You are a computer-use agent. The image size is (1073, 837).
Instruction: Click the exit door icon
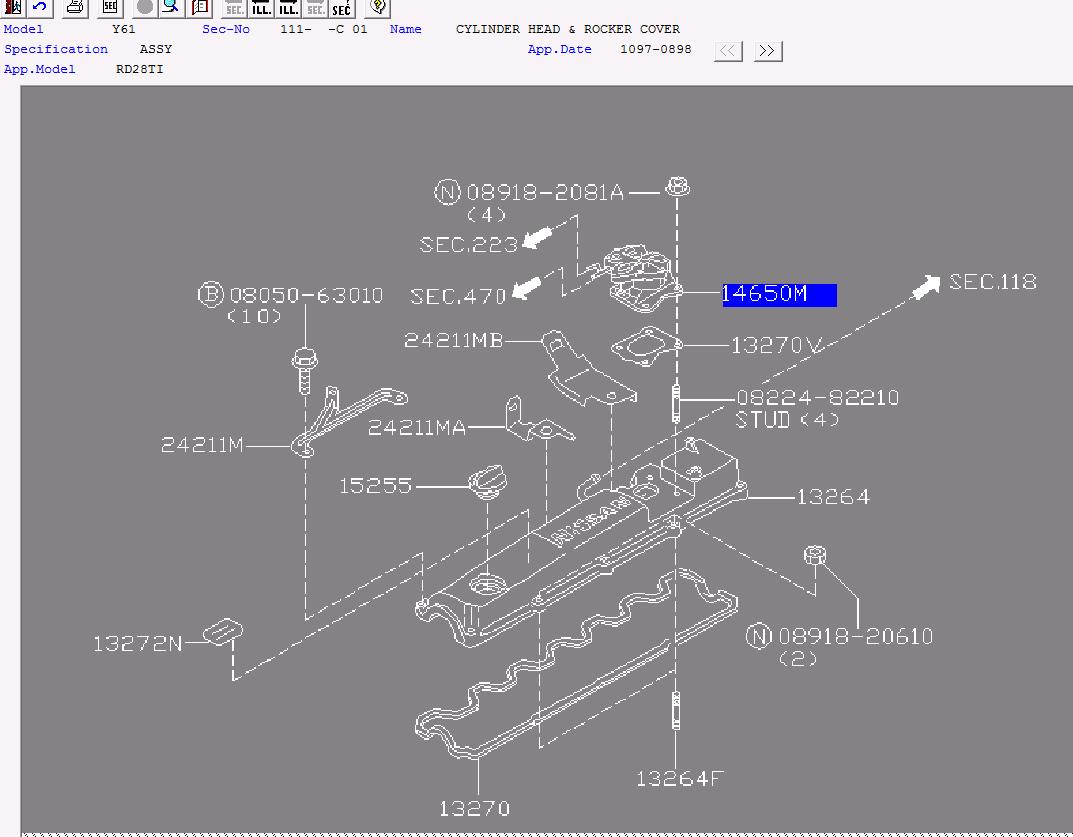coord(12,8)
